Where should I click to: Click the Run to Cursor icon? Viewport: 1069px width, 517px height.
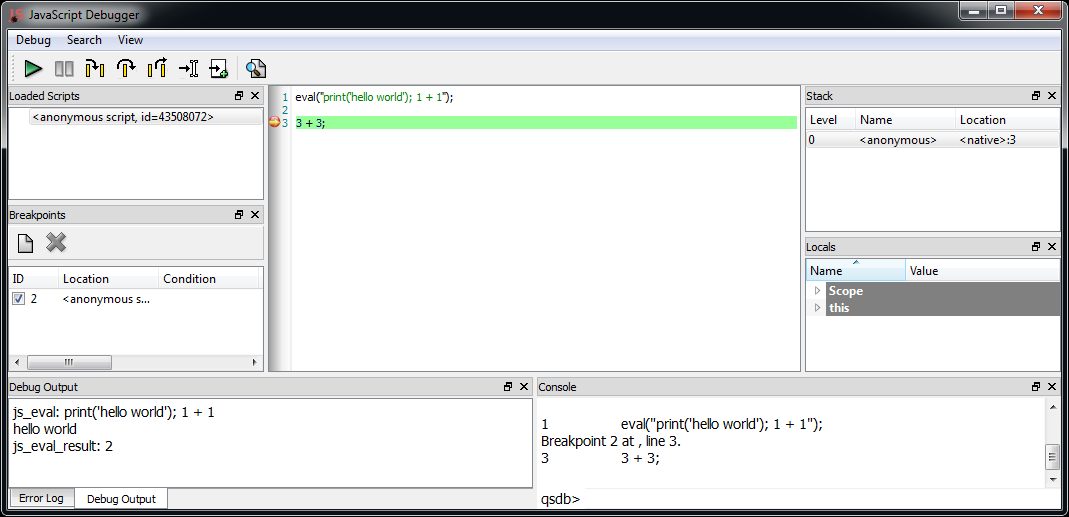pyautogui.click(x=188, y=68)
